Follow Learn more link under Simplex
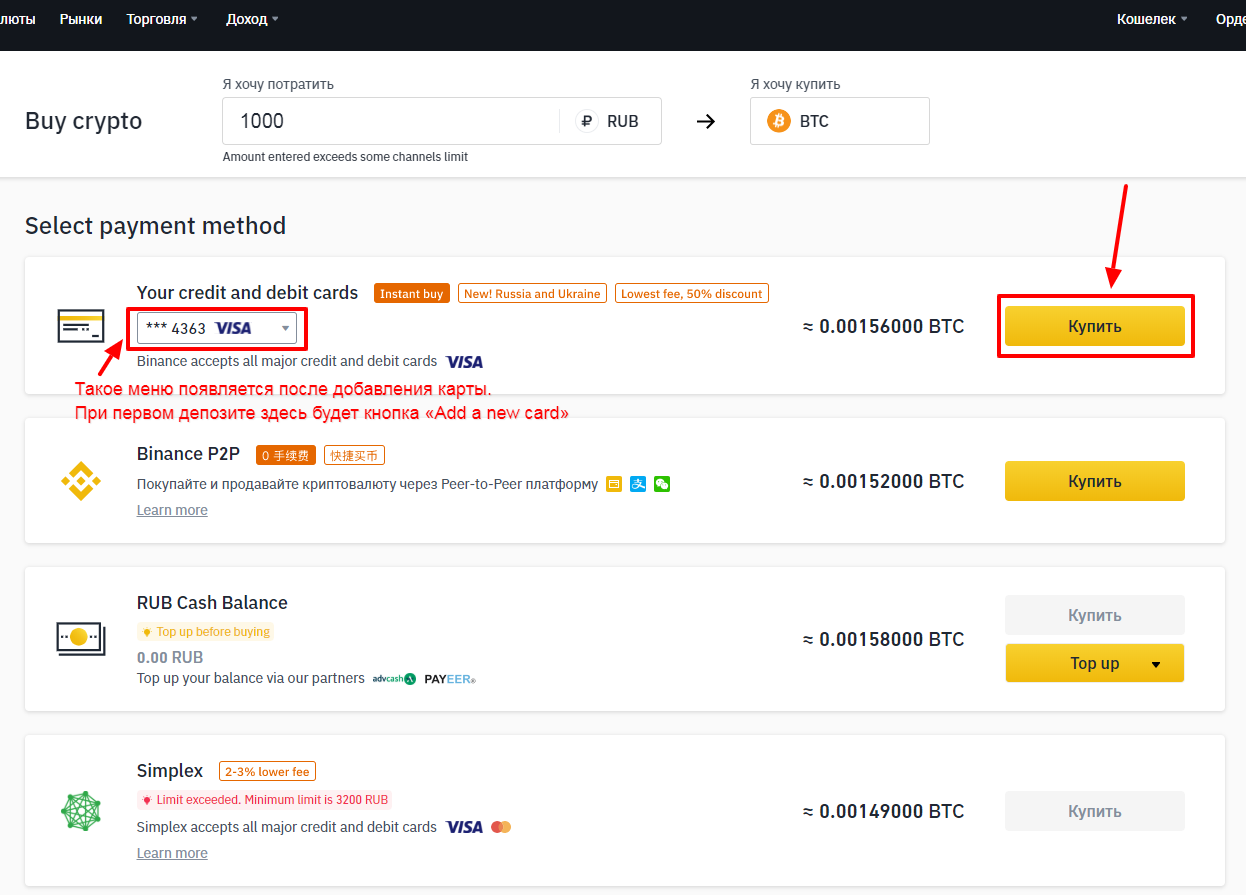 coord(172,853)
